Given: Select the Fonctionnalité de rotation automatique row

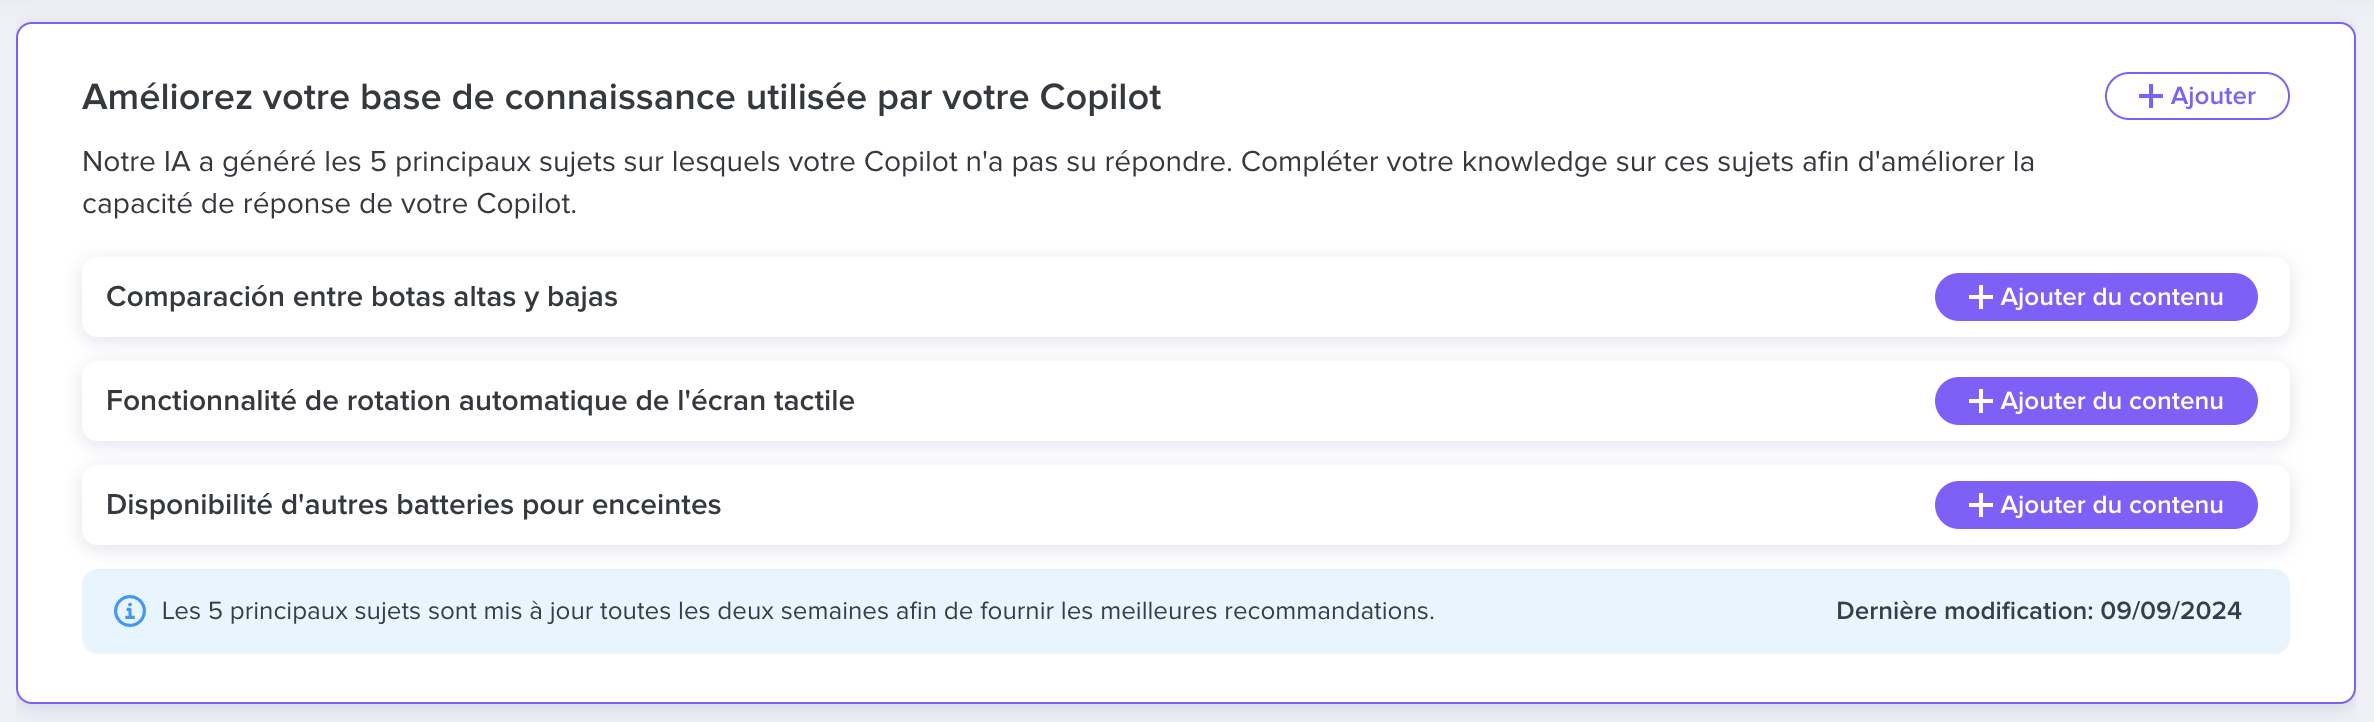Looking at the screenshot, I should pos(1186,401).
